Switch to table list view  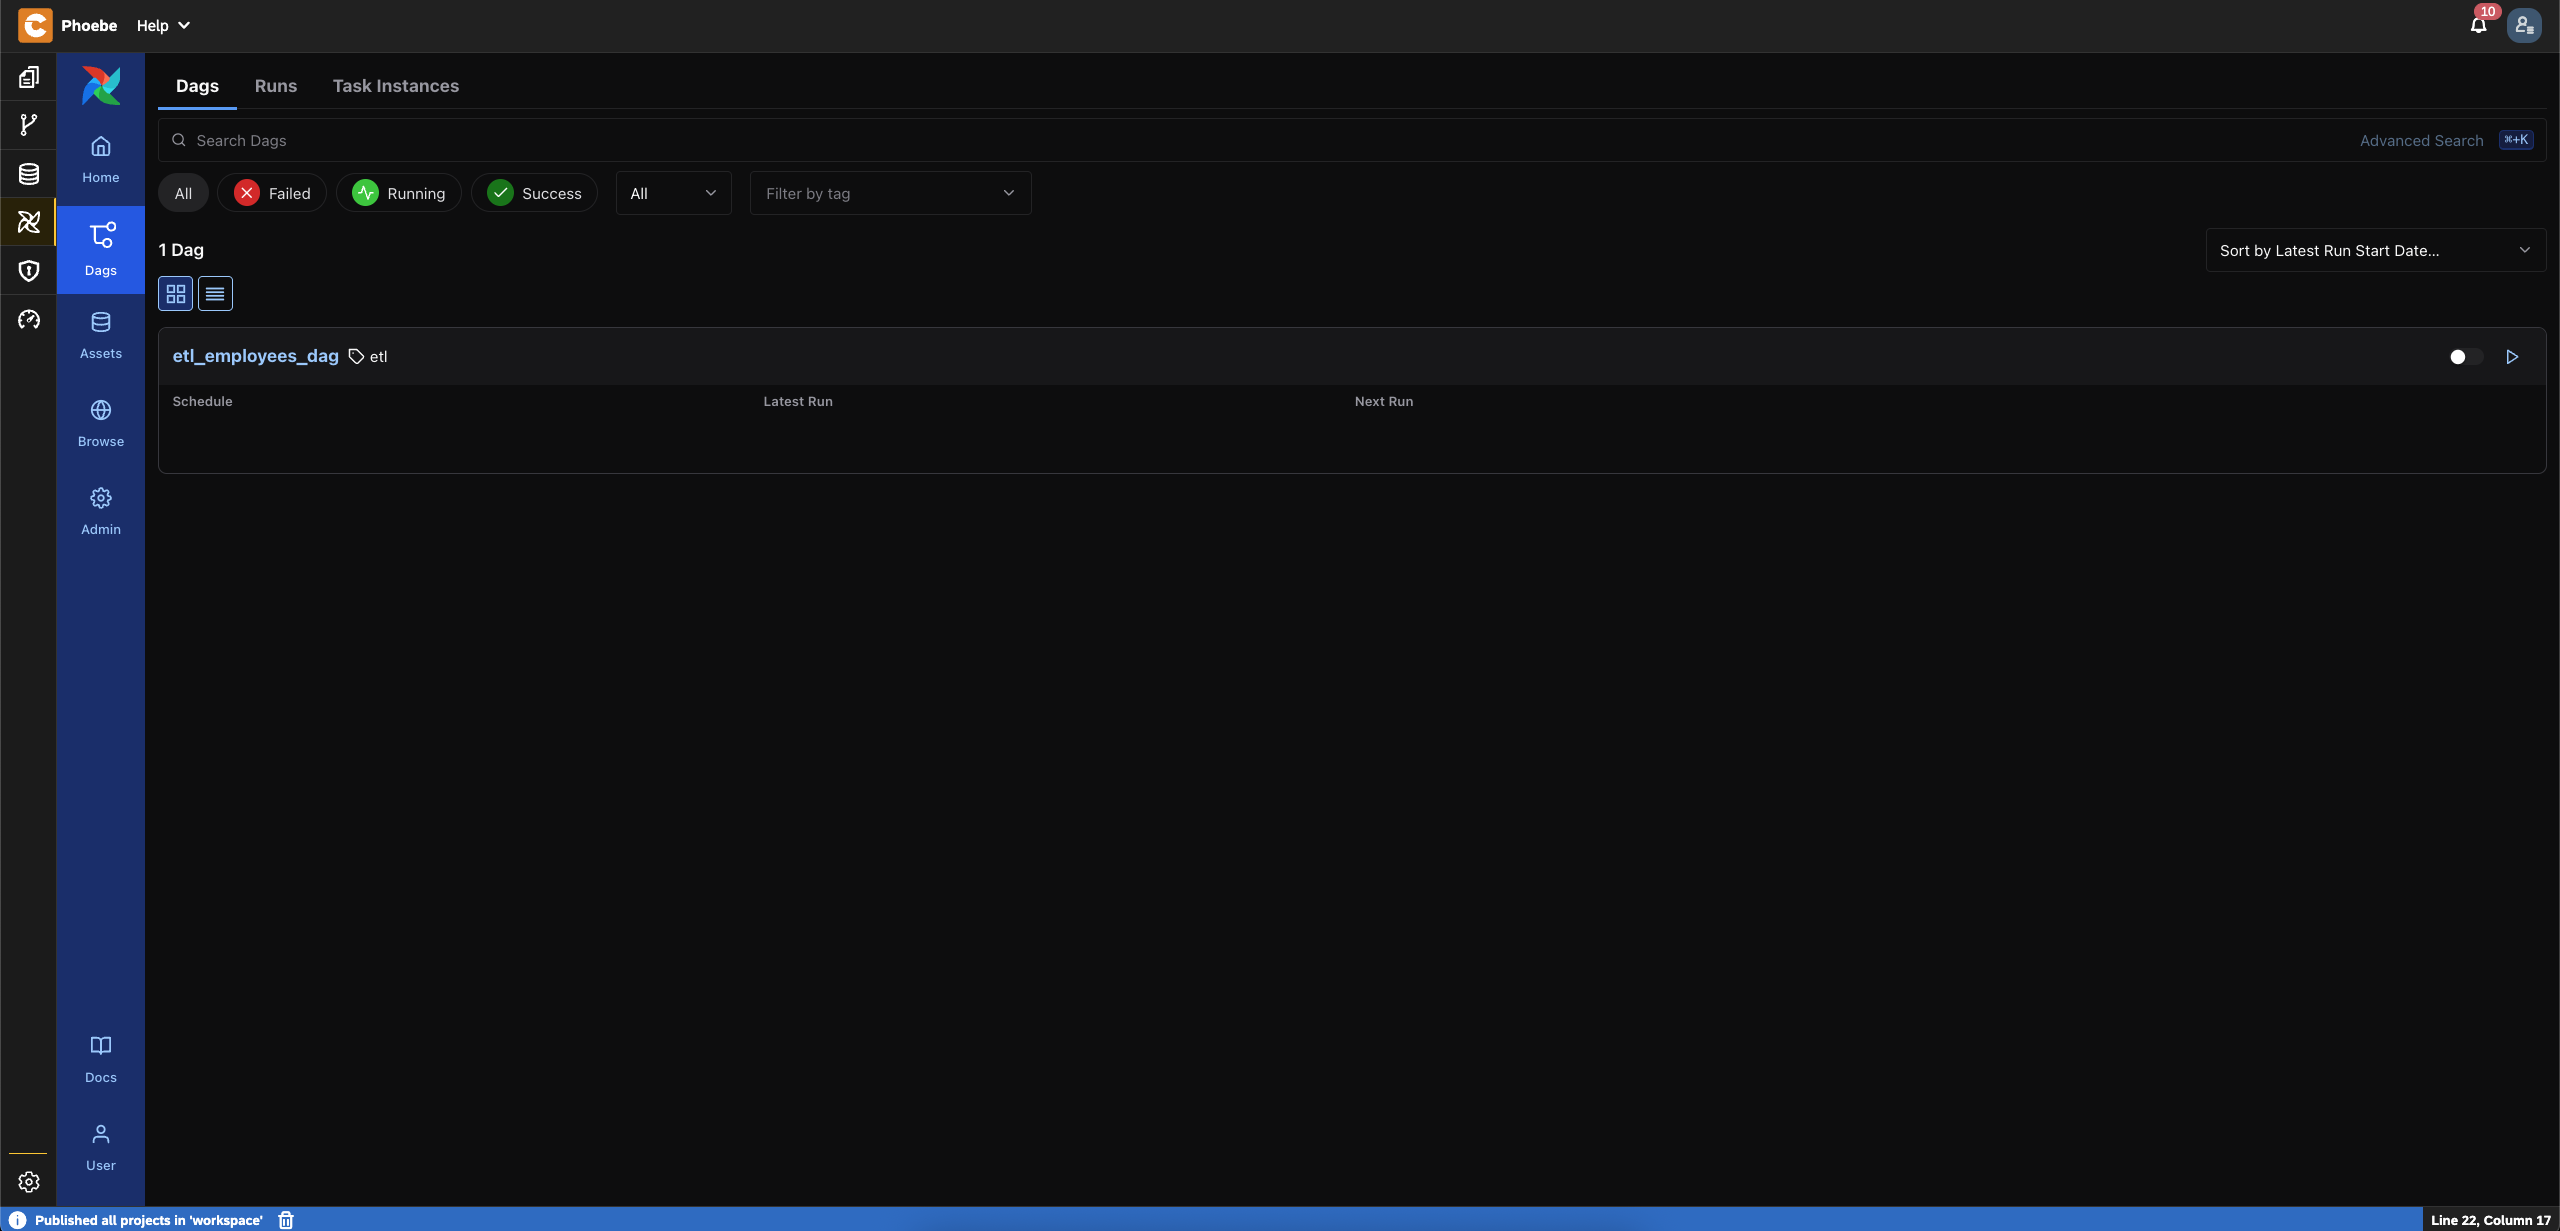coord(215,294)
